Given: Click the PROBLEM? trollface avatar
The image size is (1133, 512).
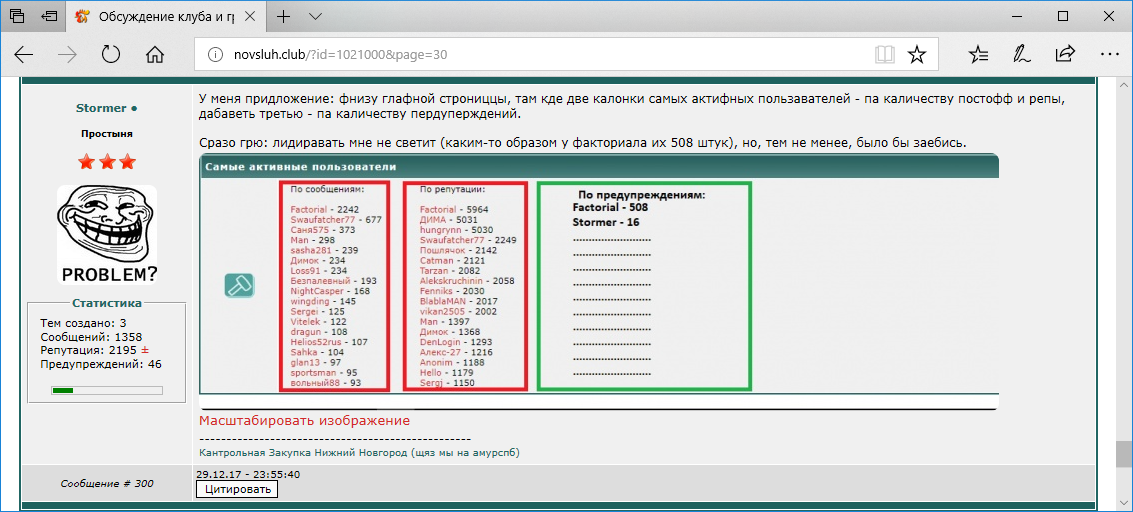Looking at the screenshot, I should coord(107,235).
